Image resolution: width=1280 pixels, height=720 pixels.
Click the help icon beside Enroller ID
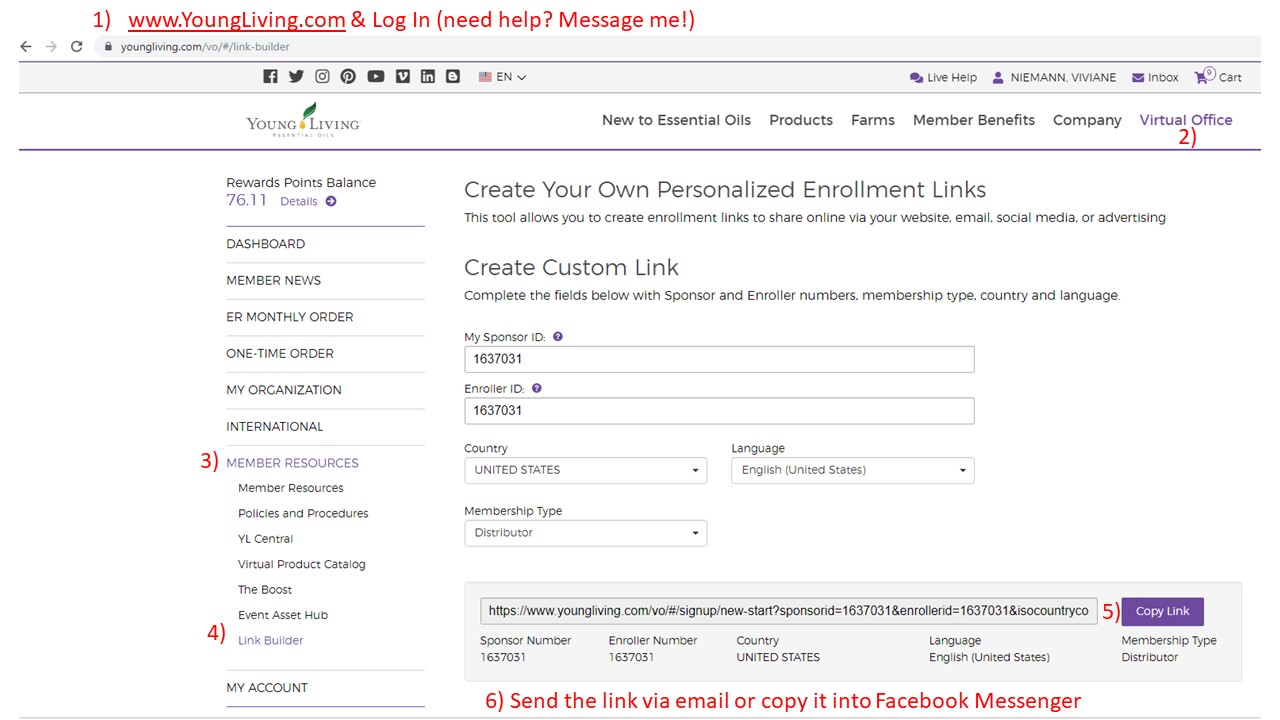pyautogui.click(x=537, y=388)
